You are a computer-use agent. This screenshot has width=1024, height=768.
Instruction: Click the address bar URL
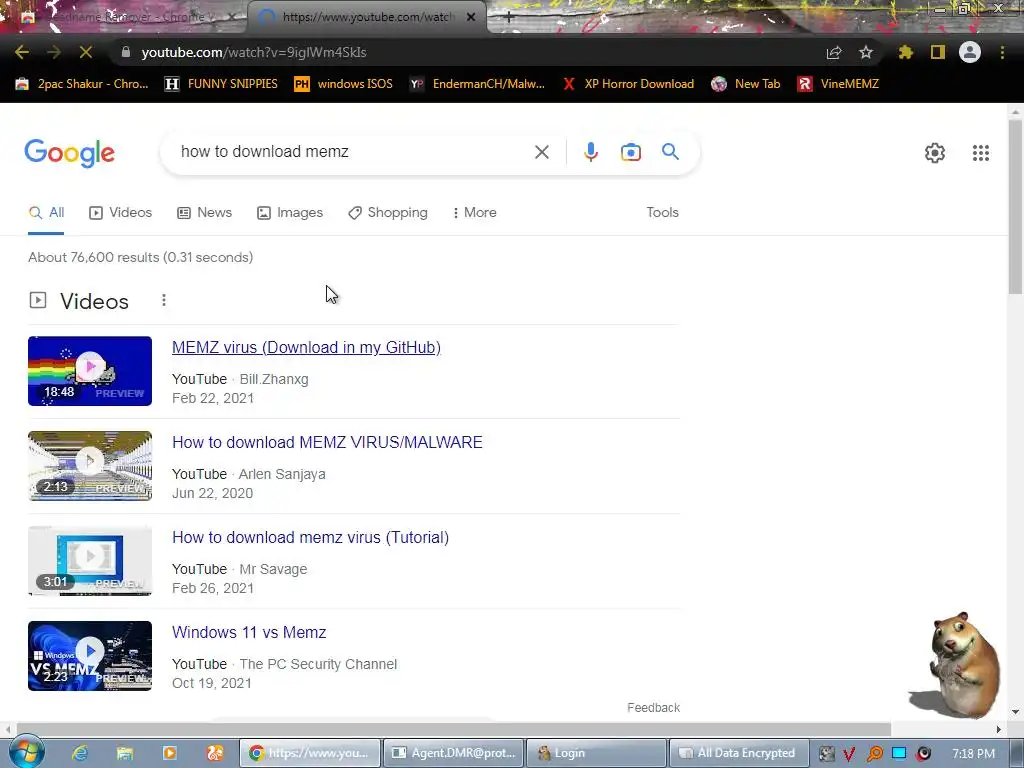tap(254, 52)
